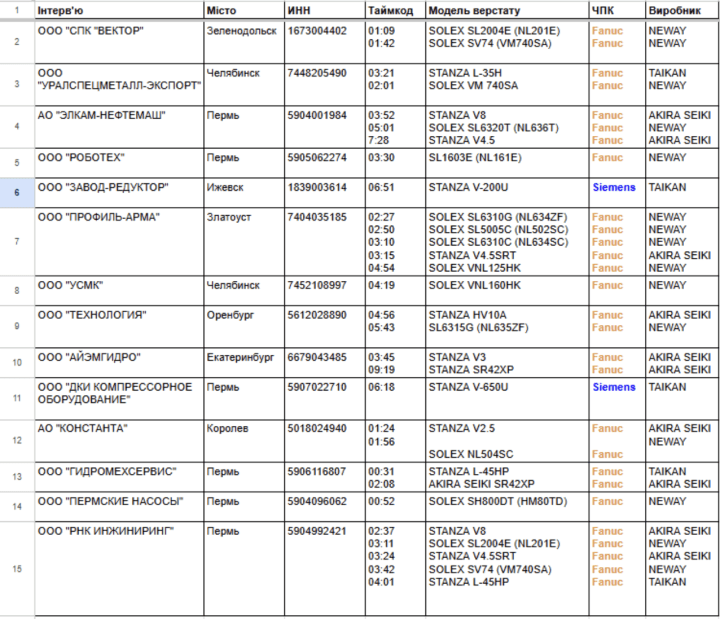Screen dimensions: 720x619
Task: Click city cell Оренбург
Action: [244, 326]
